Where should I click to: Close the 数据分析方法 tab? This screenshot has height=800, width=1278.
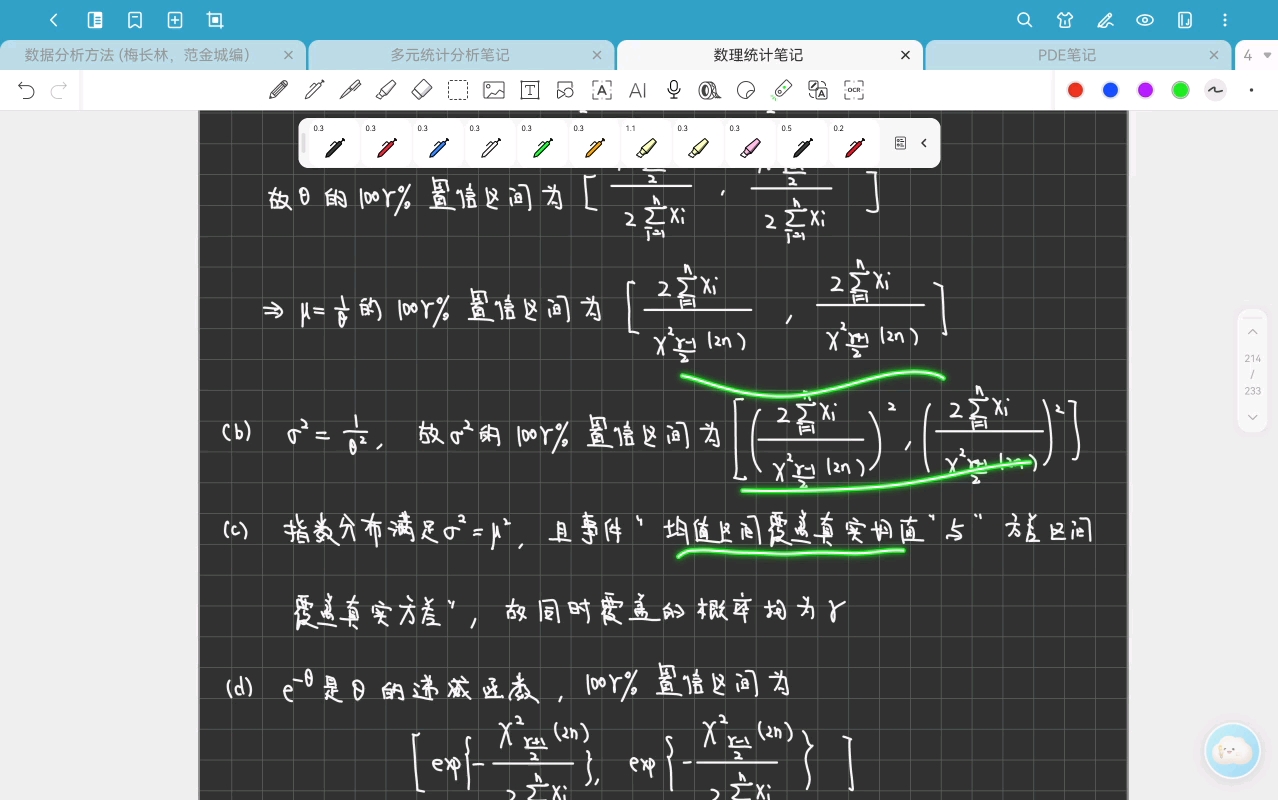289,55
